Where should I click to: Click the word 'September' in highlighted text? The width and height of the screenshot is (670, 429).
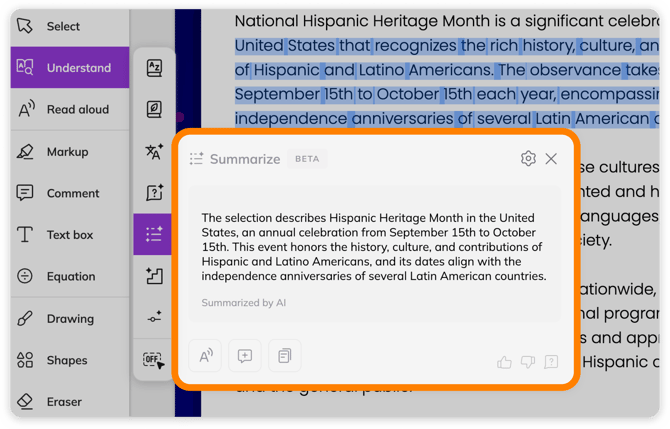(277, 94)
